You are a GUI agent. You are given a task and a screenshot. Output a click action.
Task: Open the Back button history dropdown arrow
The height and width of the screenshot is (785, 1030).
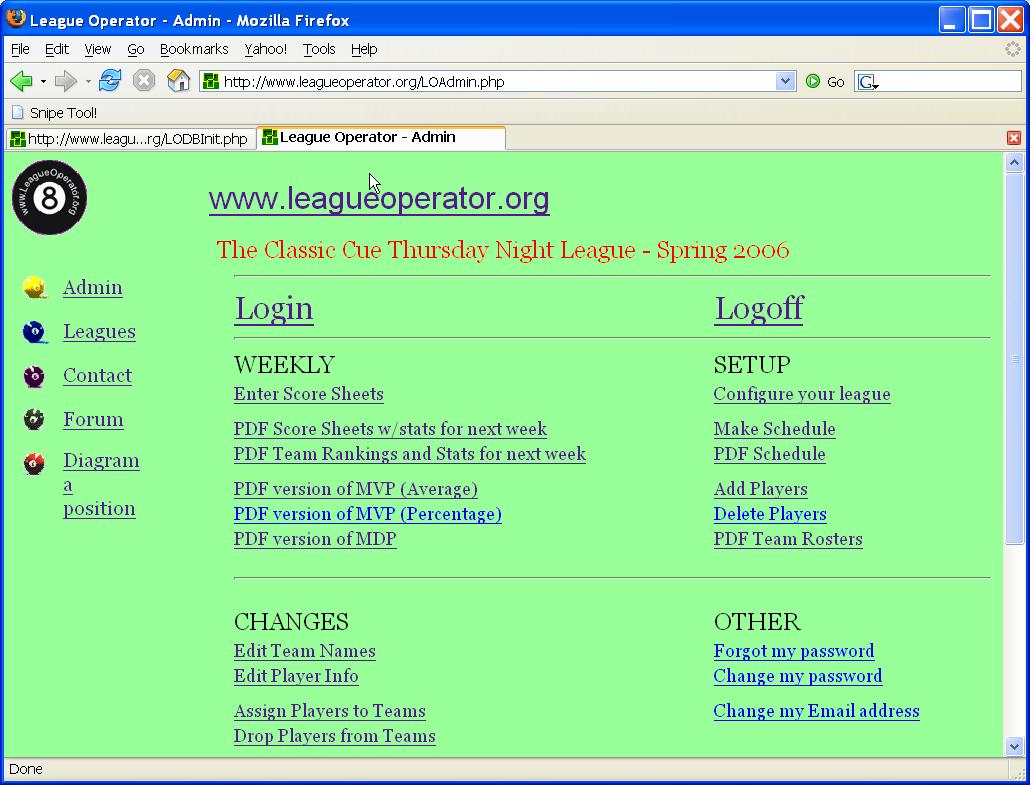43,82
